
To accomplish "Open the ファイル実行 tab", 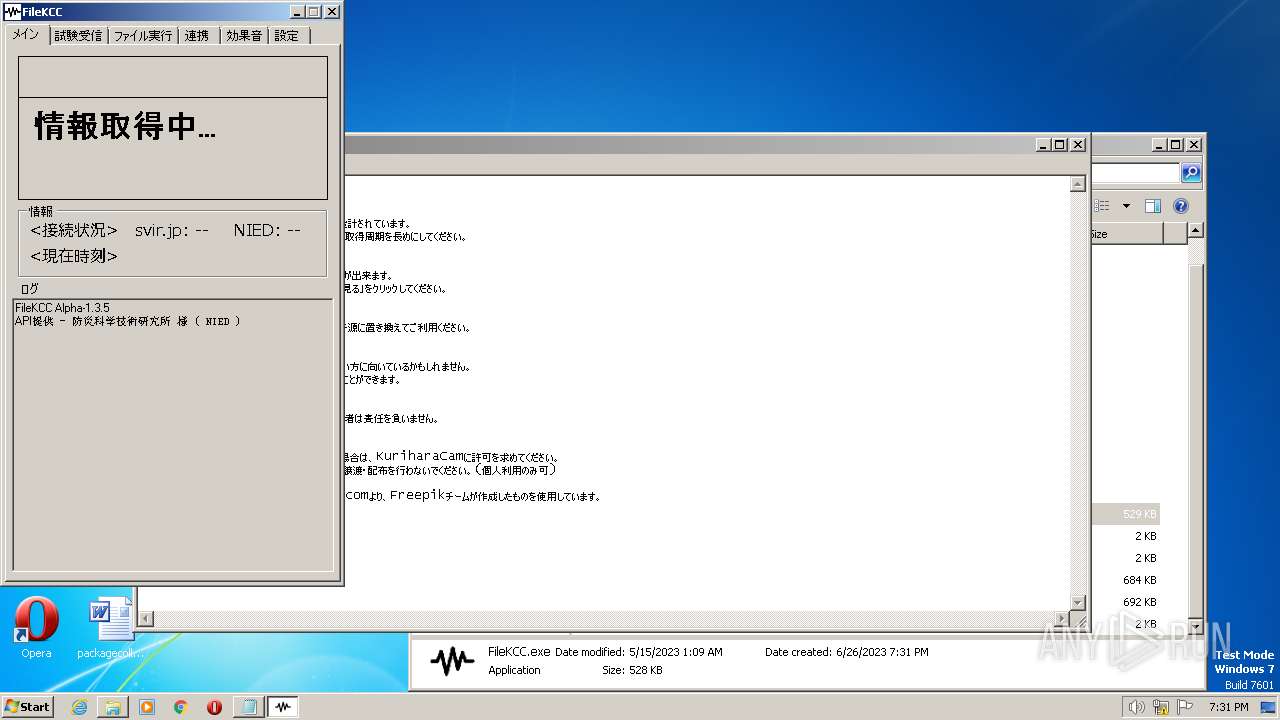I will pos(143,36).
